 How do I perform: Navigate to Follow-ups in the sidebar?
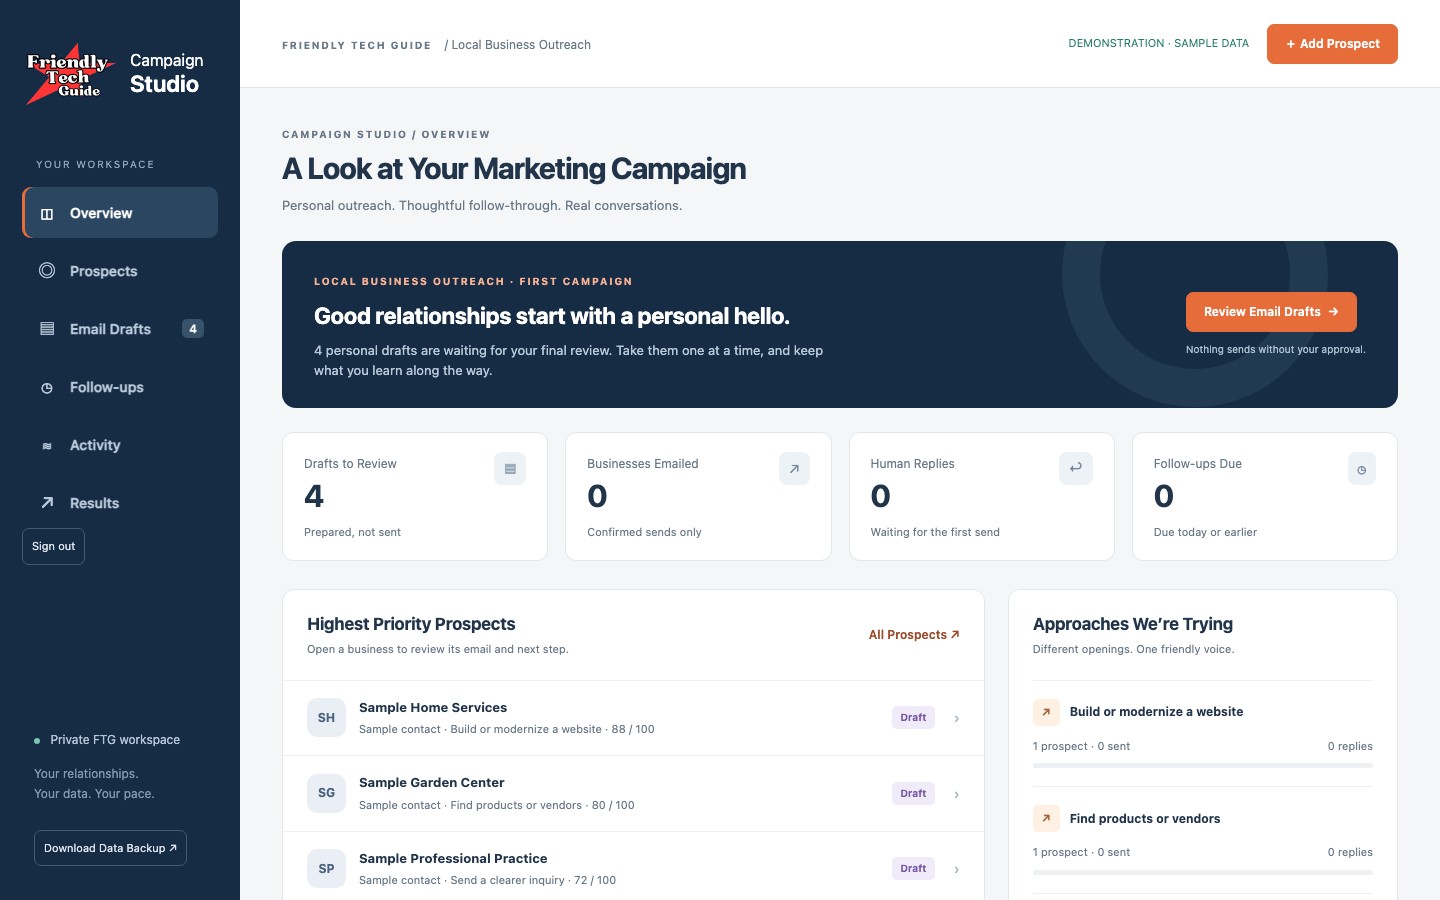pos(120,387)
